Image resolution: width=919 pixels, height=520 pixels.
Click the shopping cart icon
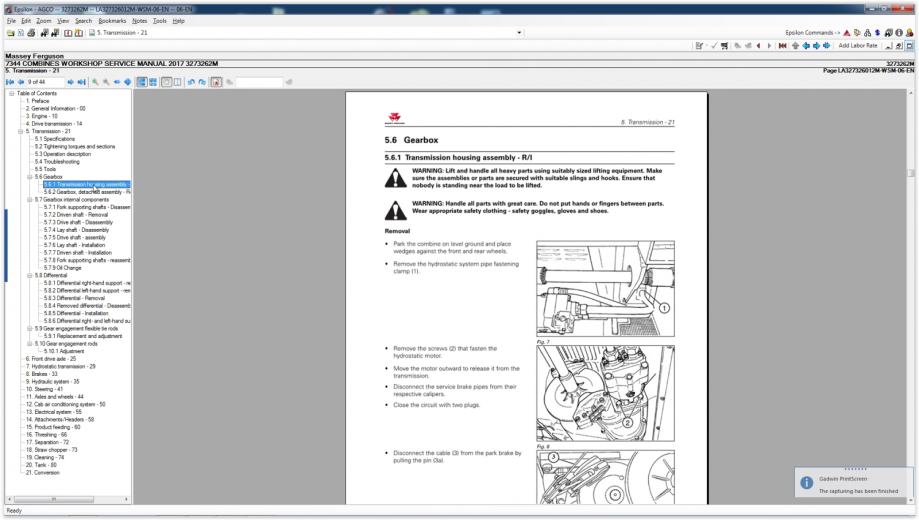[x=725, y=46]
